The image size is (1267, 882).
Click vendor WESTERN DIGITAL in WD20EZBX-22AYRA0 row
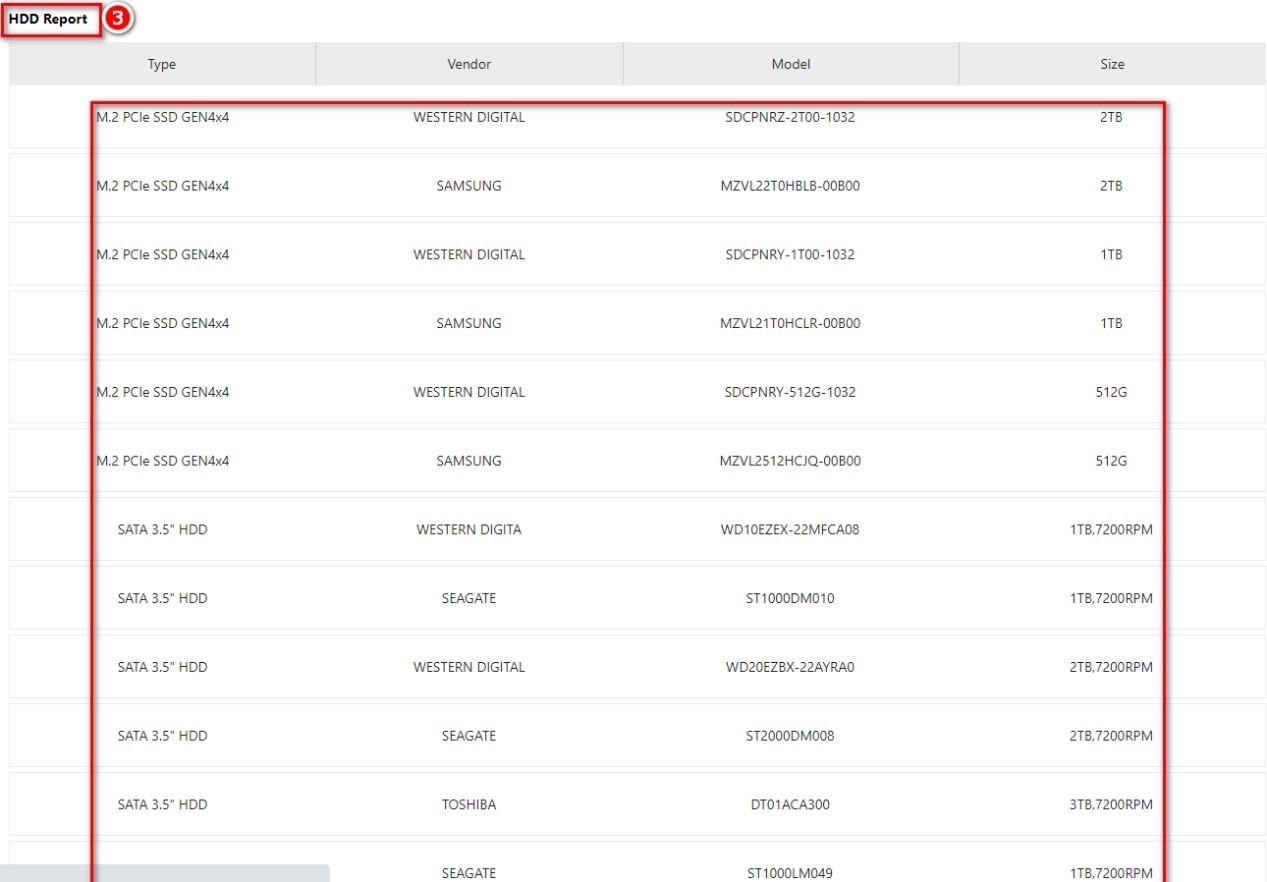click(469, 667)
